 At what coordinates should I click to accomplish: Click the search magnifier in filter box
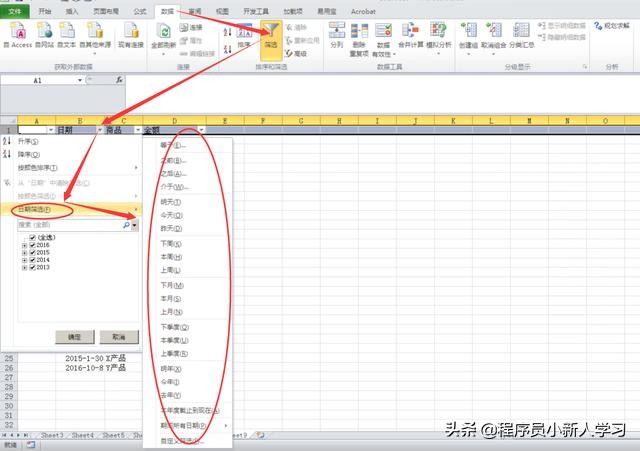tap(127, 225)
